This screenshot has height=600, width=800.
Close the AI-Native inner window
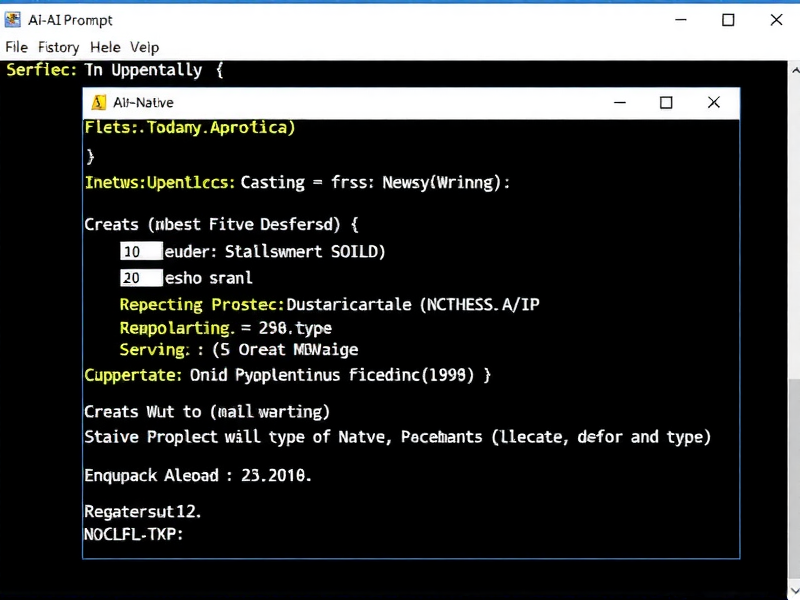713,103
